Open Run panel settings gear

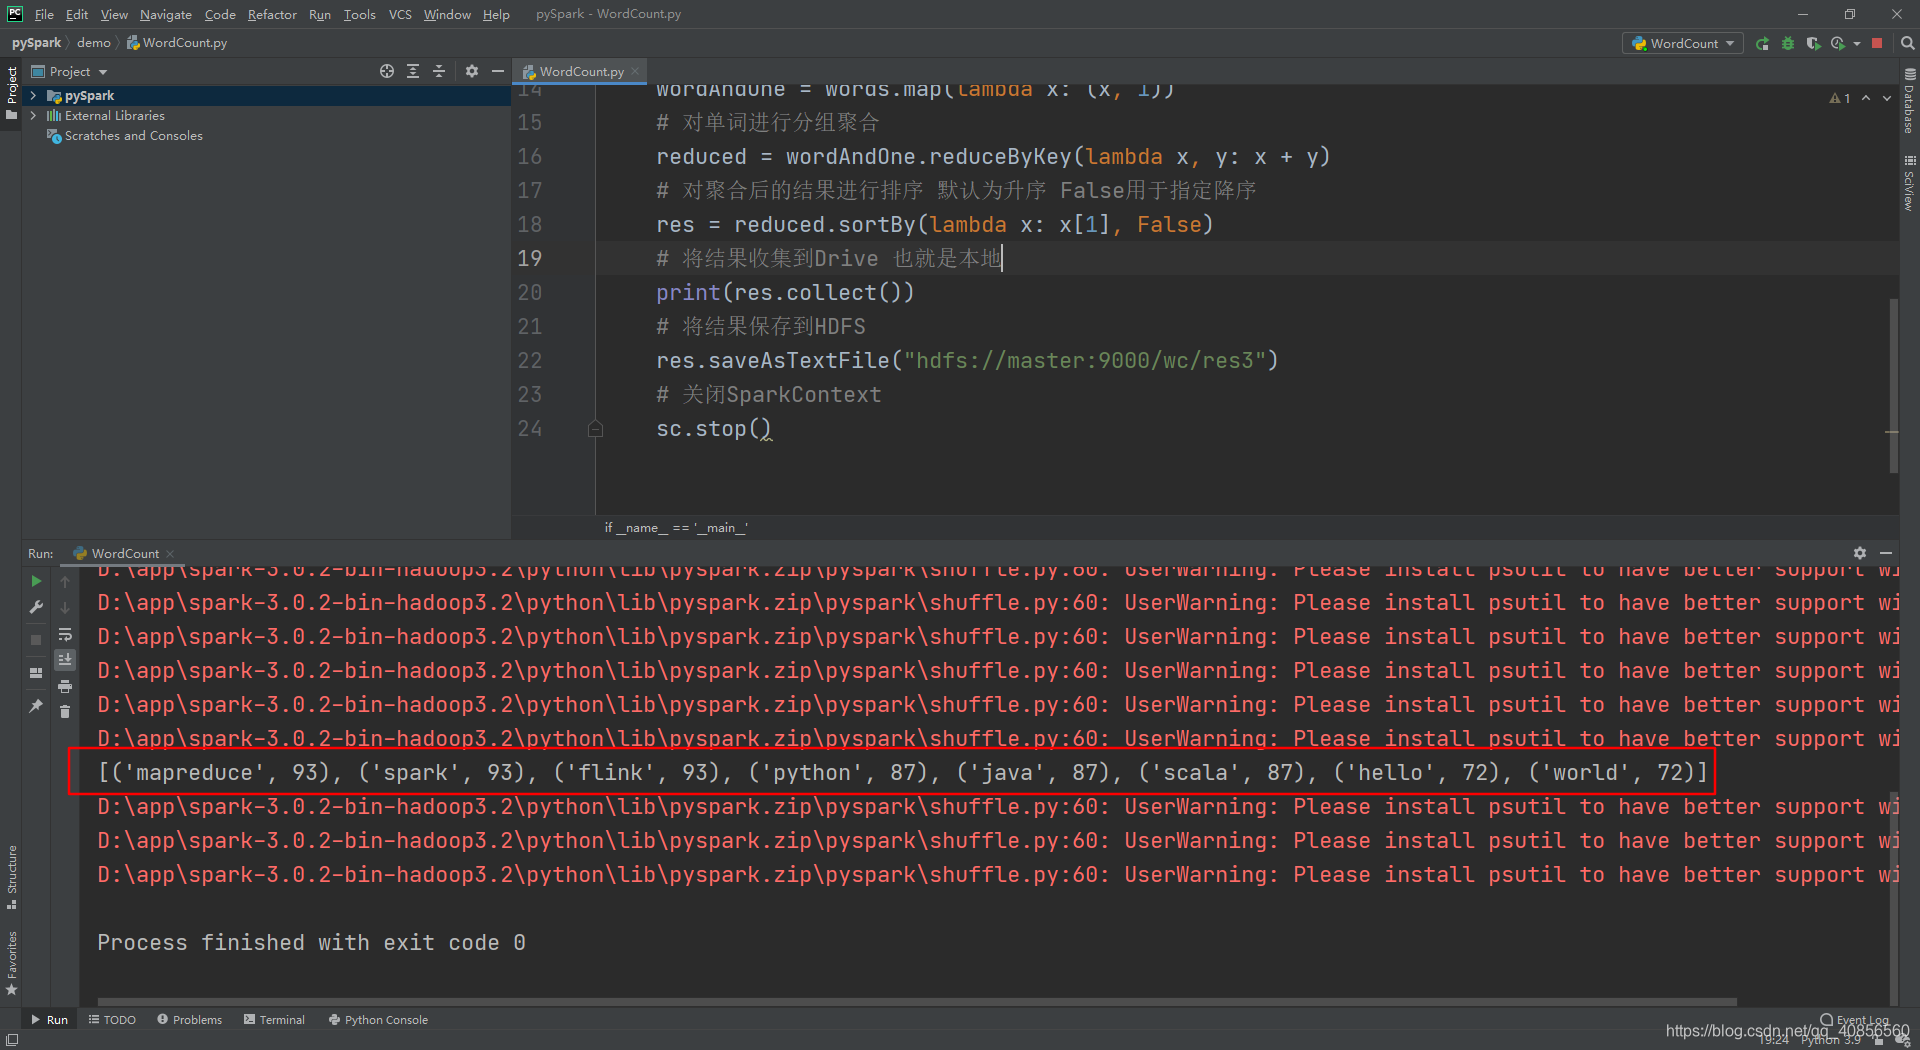1860,553
